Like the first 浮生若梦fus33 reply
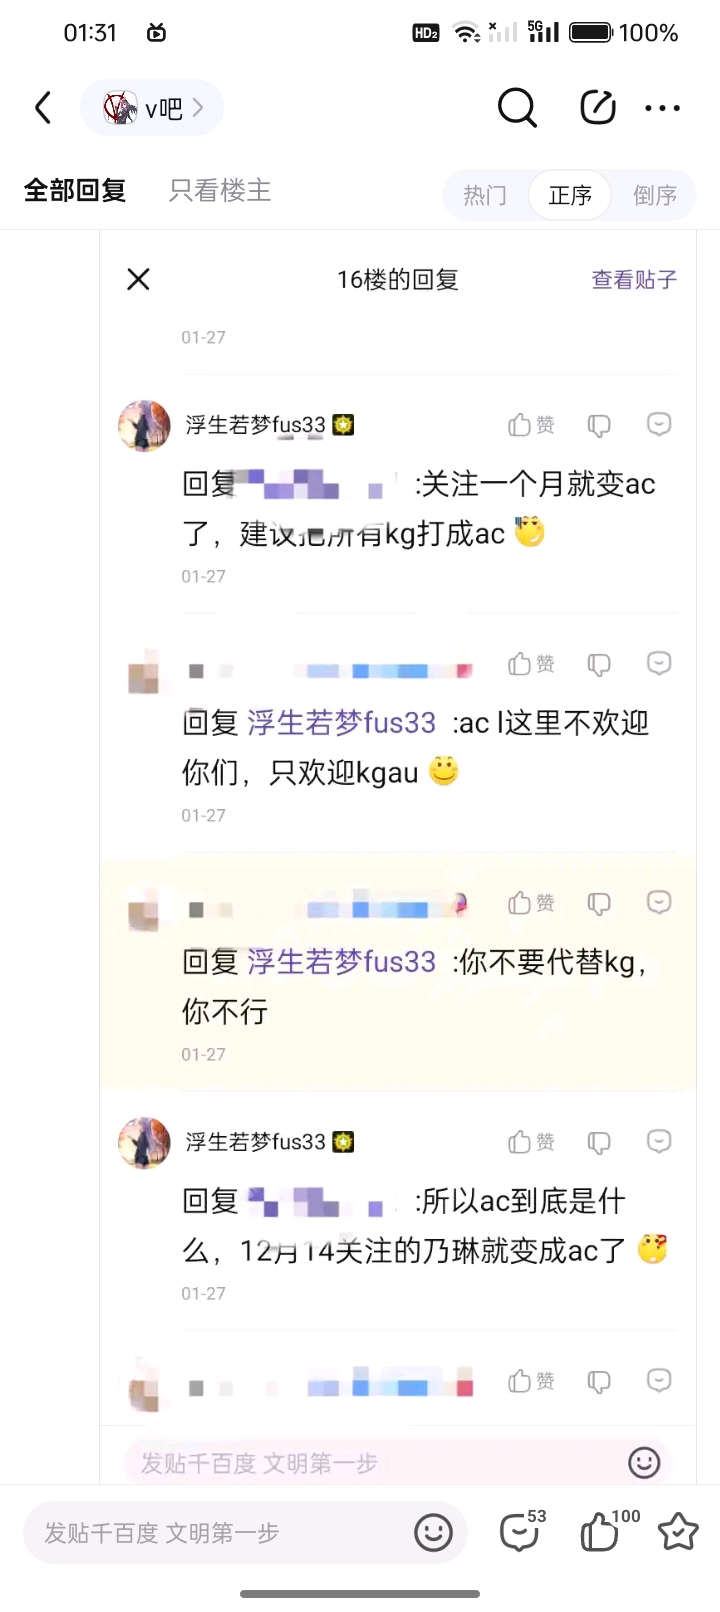Viewport: 720px width, 1612px height. (x=531, y=425)
